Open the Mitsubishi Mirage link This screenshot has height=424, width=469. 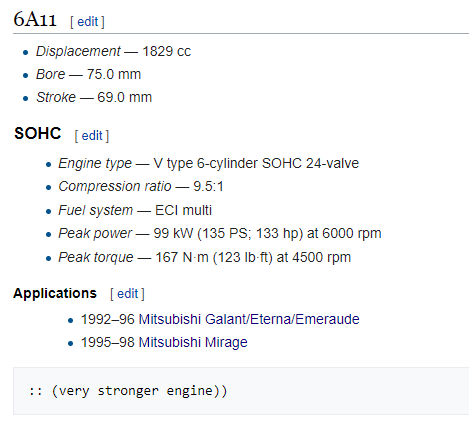click(x=193, y=342)
